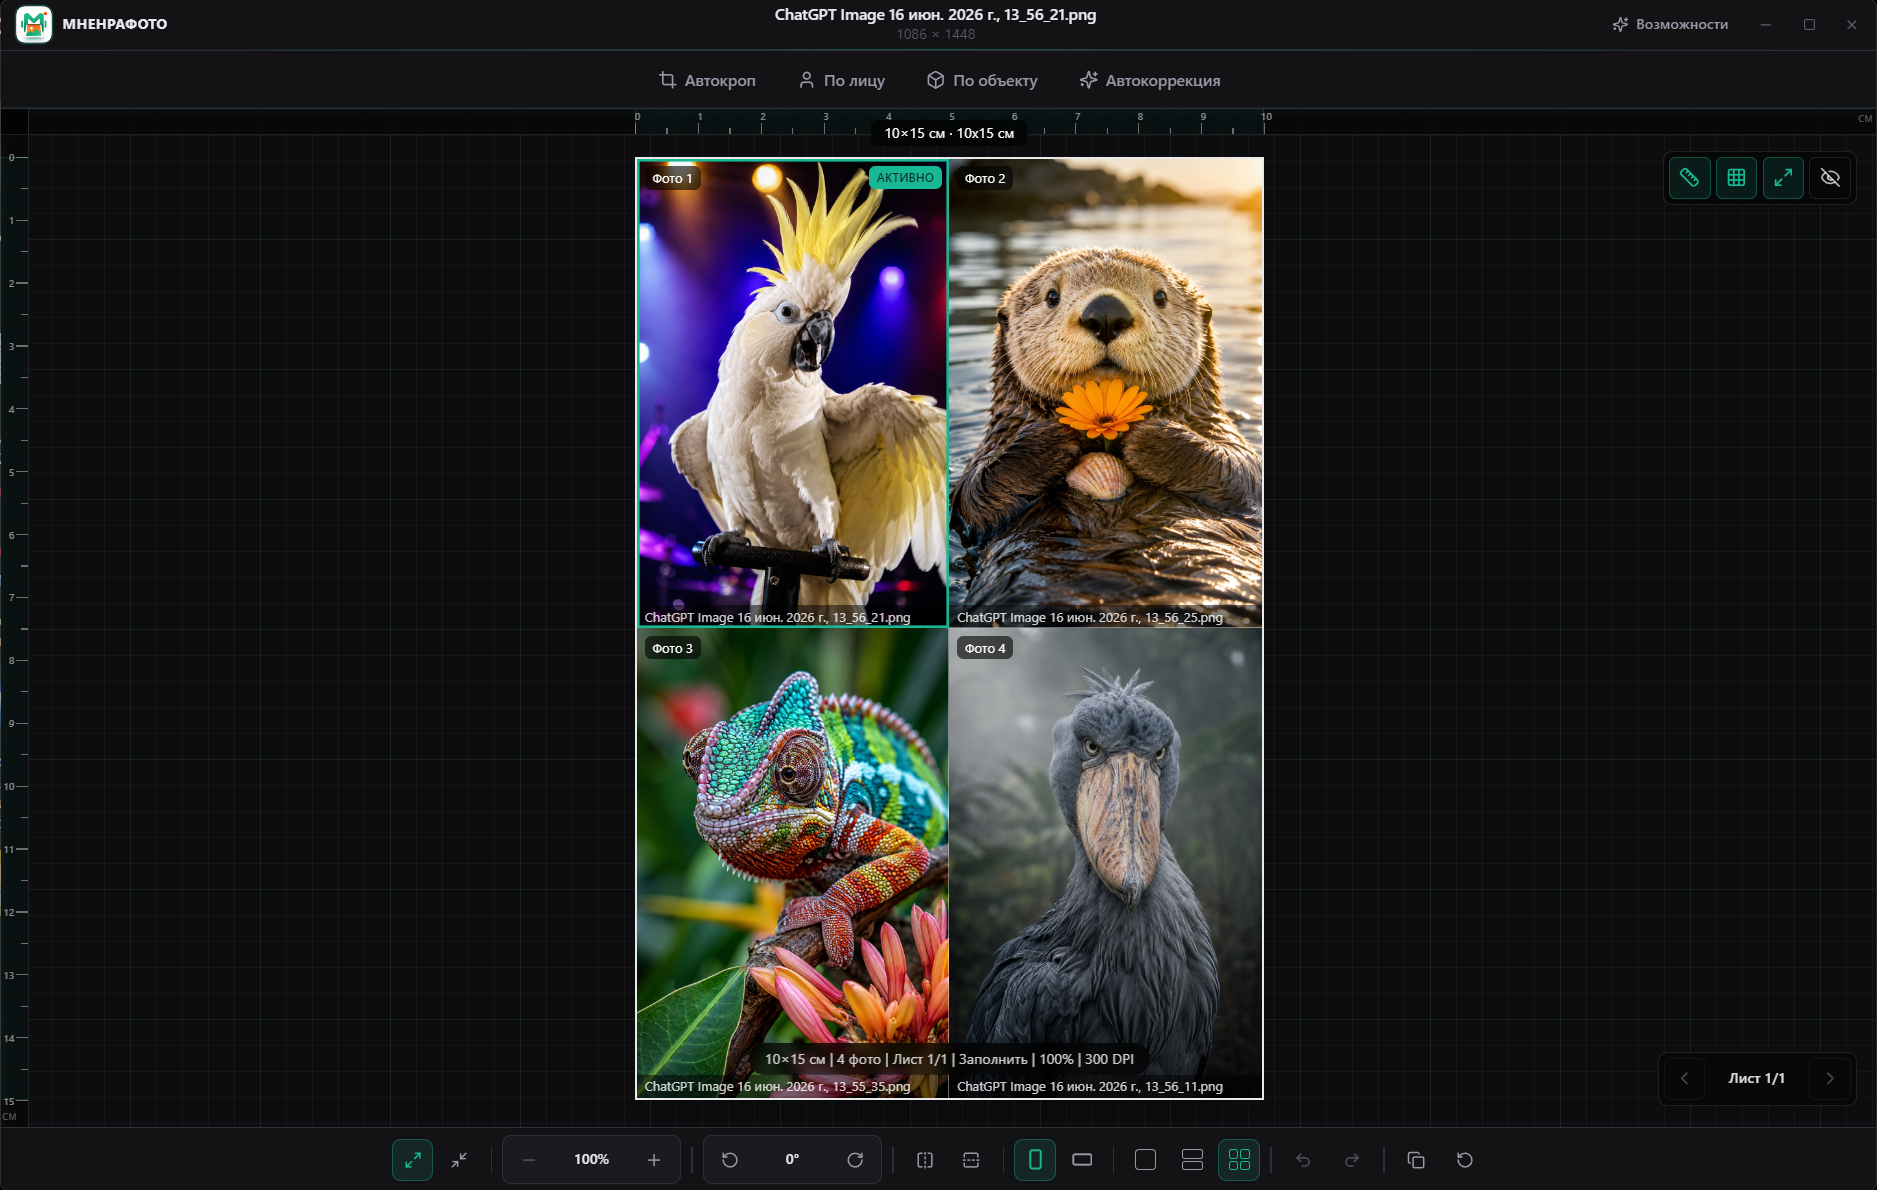Minimize the application window
The height and width of the screenshot is (1190, 1877).
click(x=1766, y=24)
